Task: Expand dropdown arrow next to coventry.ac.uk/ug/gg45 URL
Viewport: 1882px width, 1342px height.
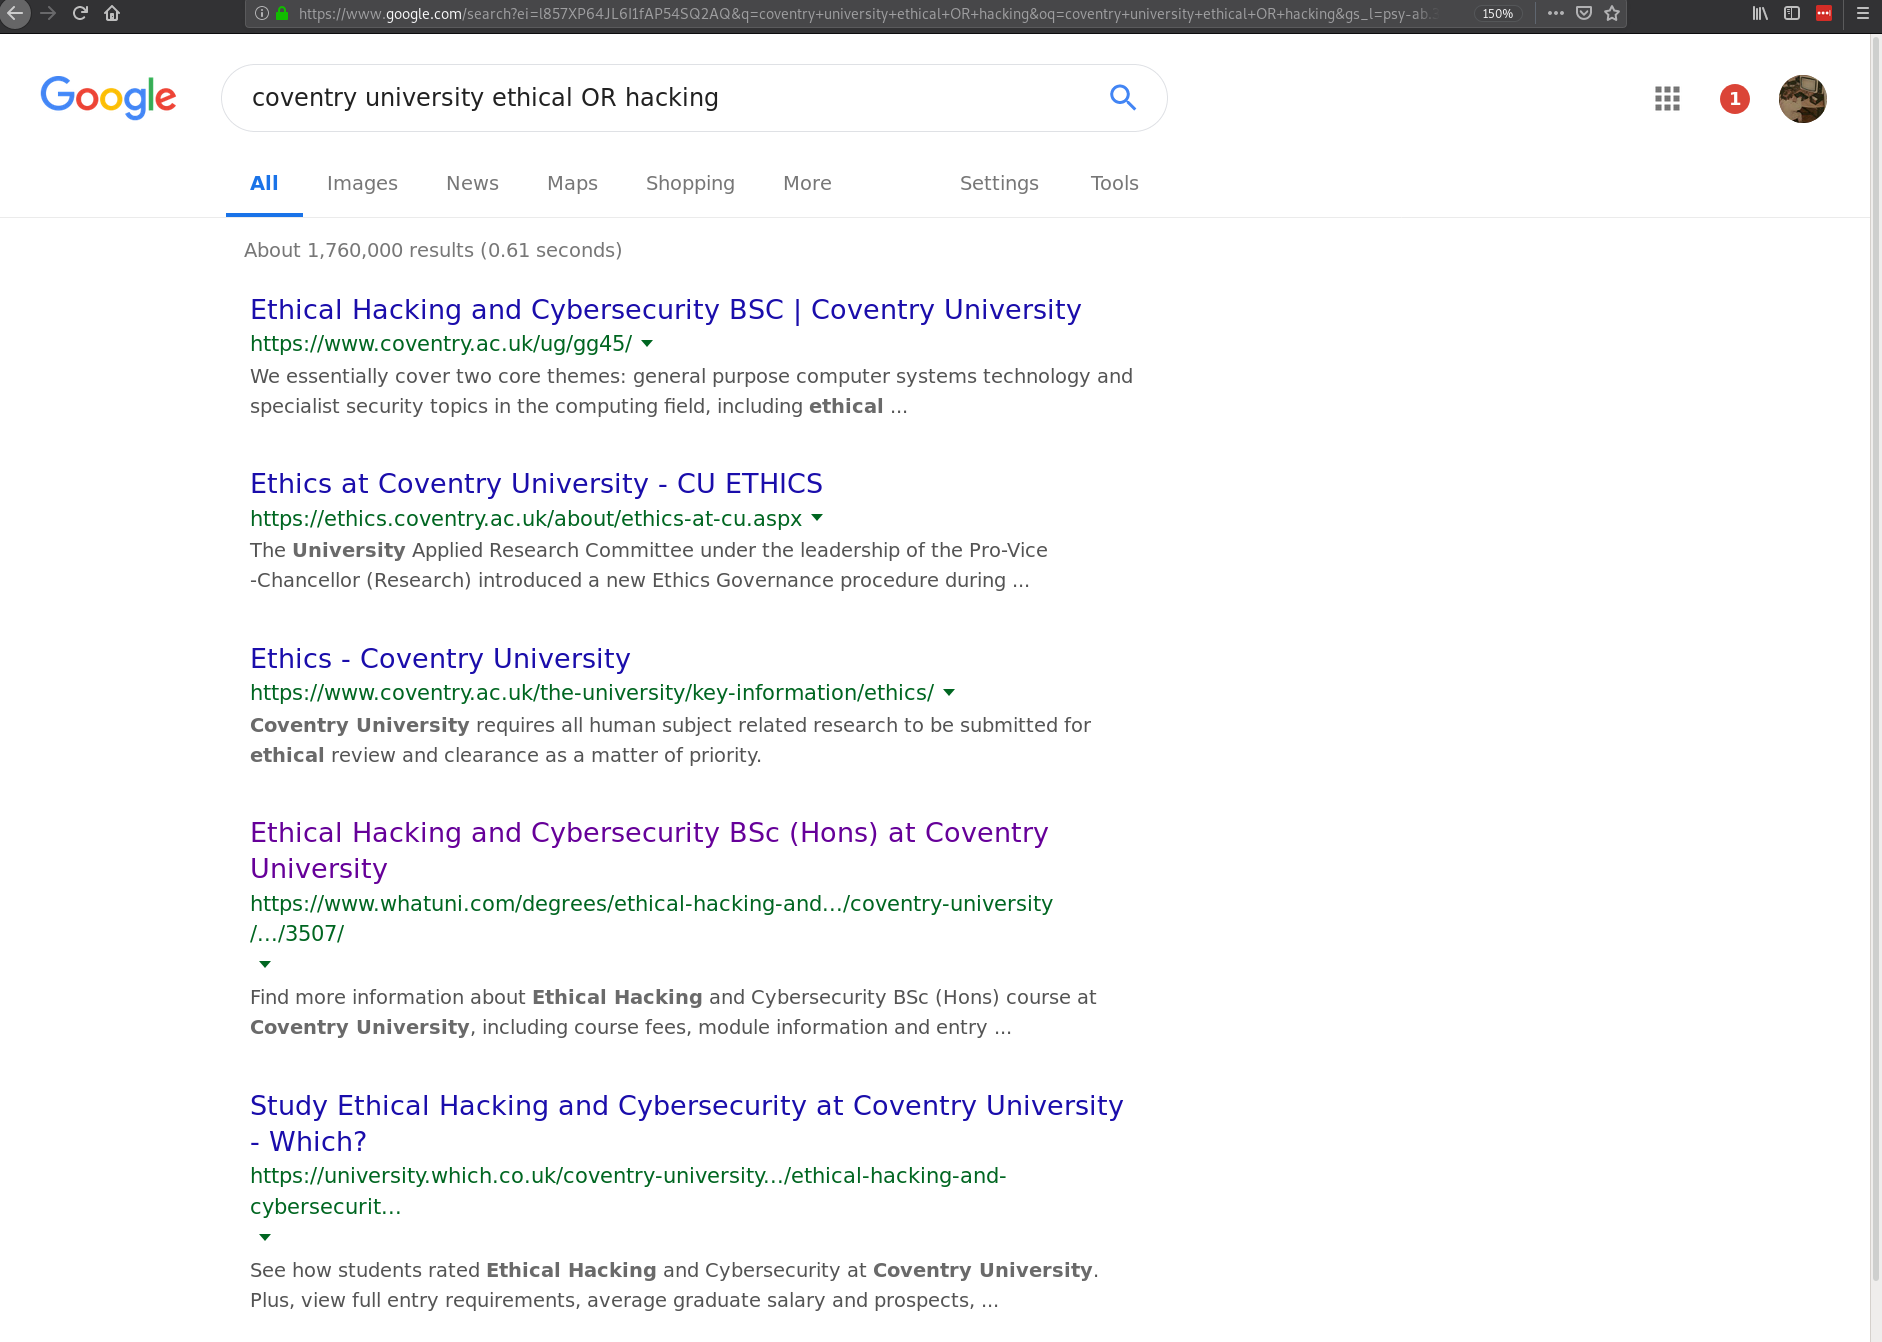Action: [x=647, y=343]
